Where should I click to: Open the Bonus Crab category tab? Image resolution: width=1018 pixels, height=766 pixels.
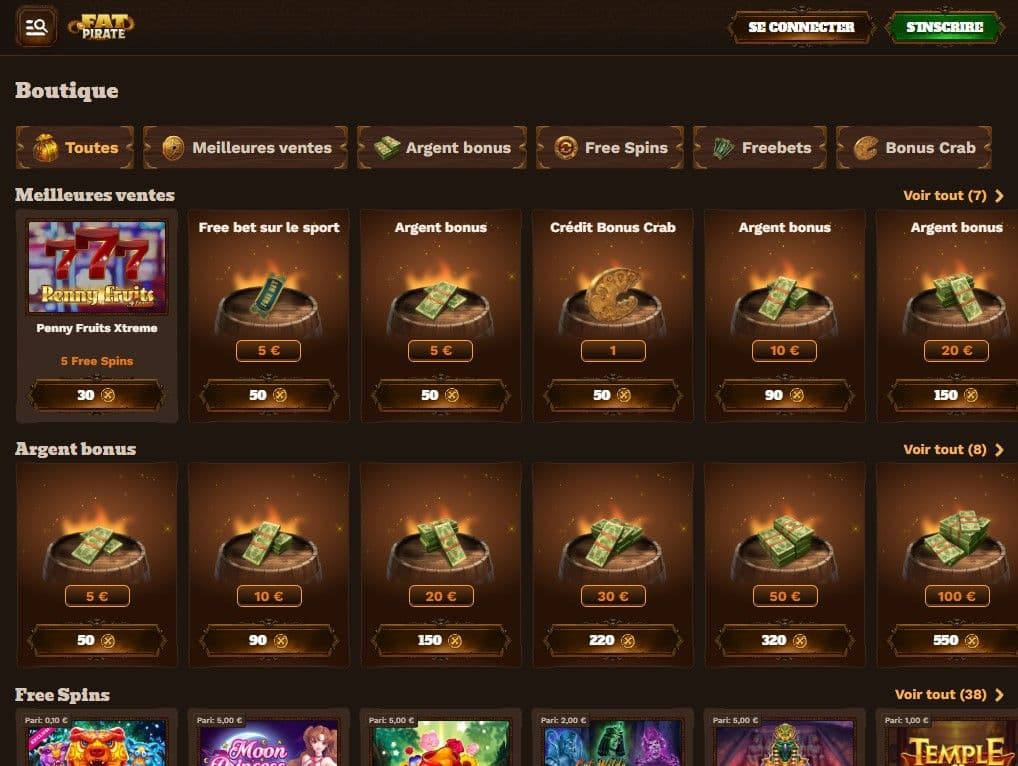914,147
